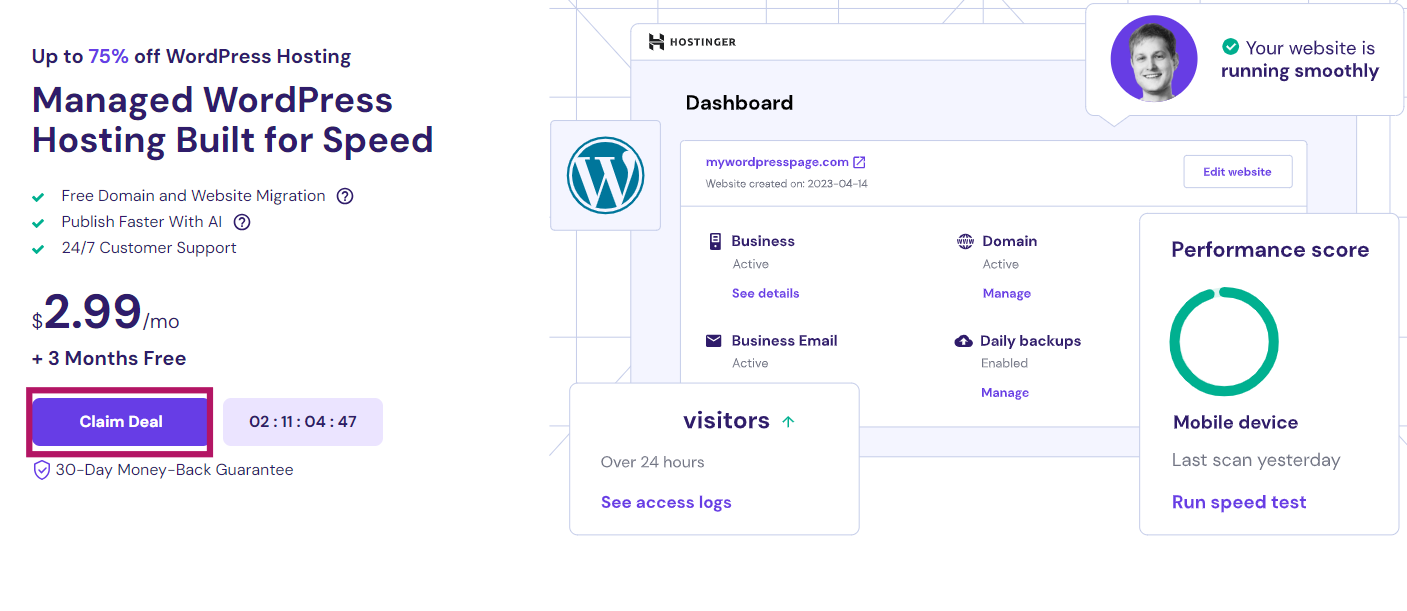
Task: Click the green checkmark near website status
Action: tap(1231, 47)
